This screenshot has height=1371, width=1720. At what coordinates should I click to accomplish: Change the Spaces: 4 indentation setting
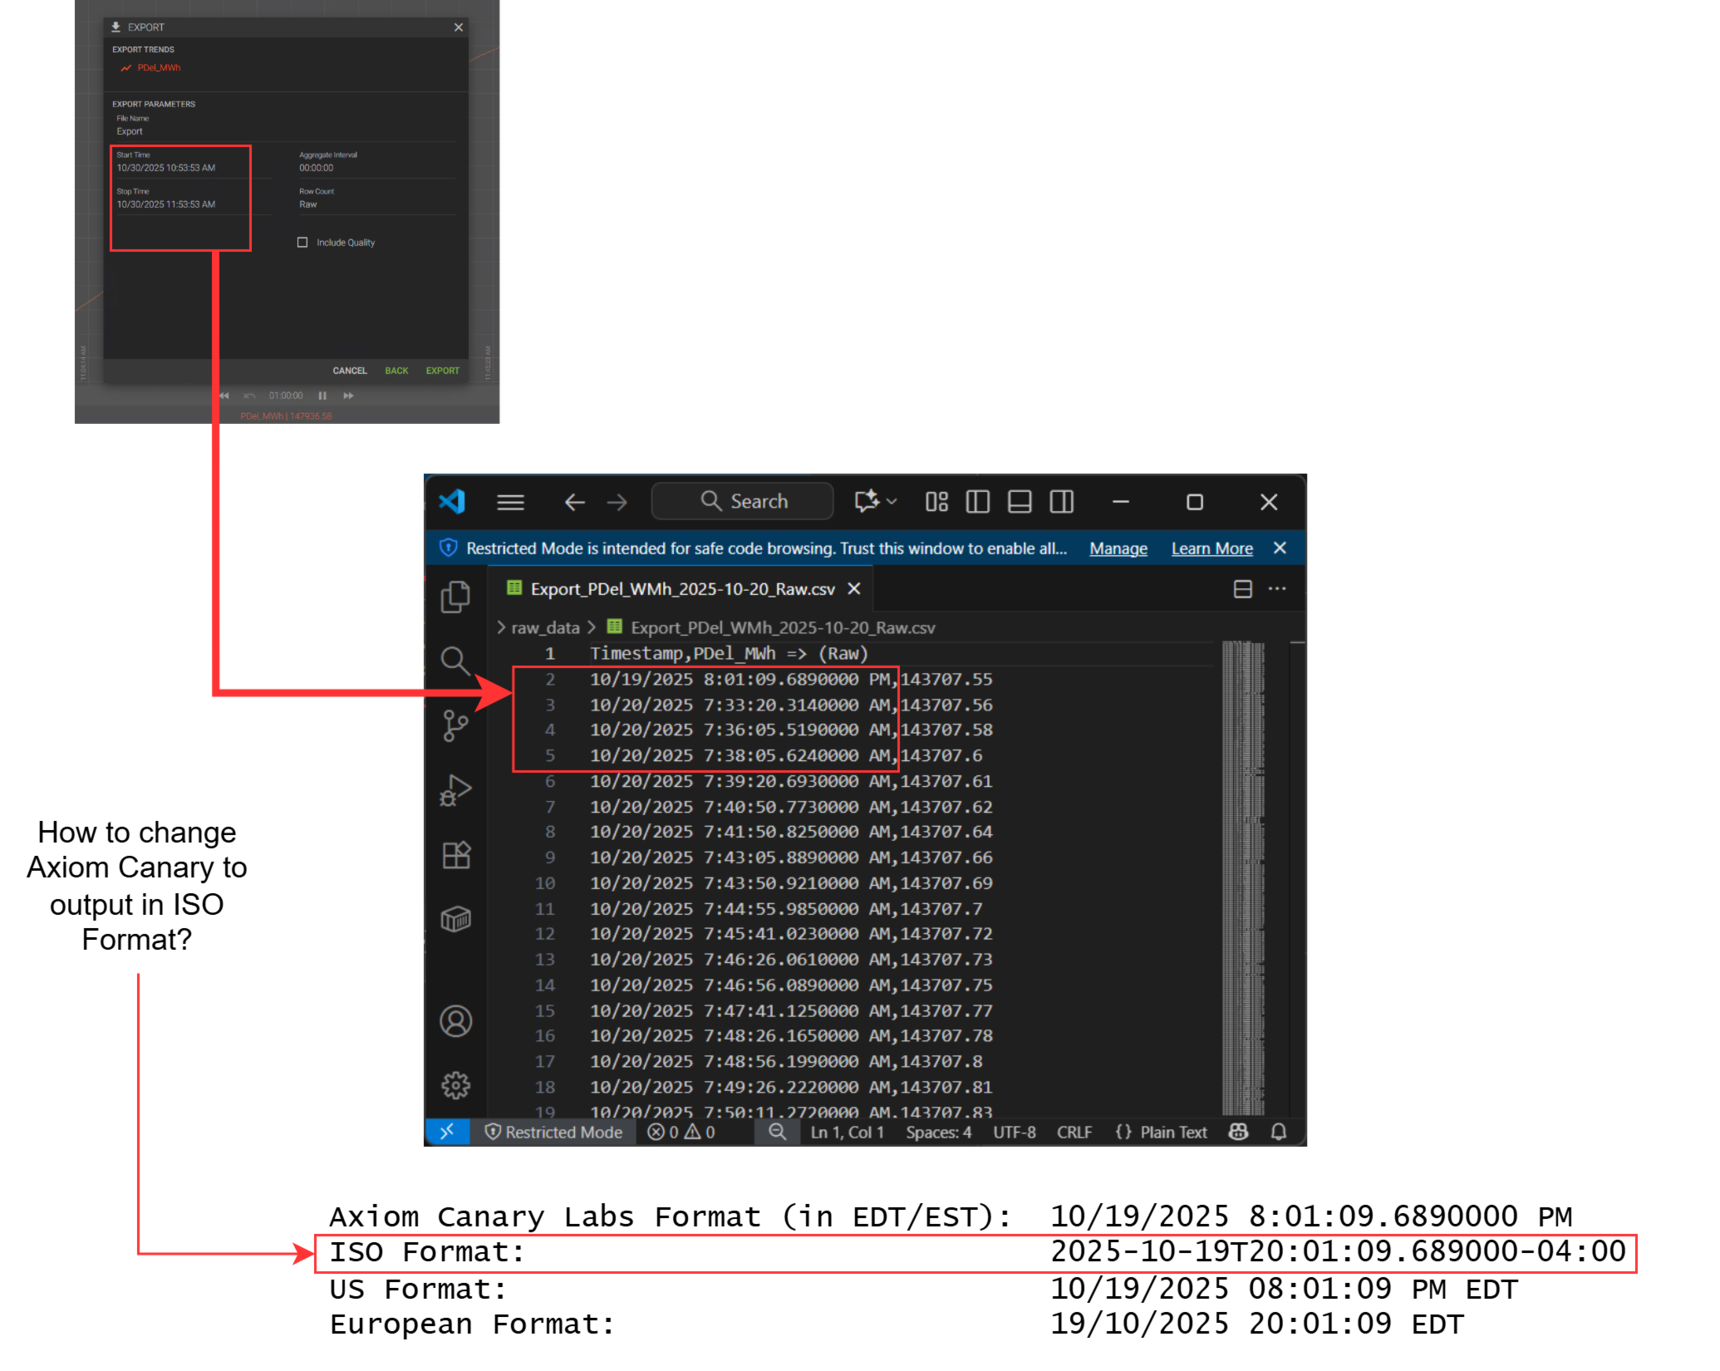tap(938, 1132)
